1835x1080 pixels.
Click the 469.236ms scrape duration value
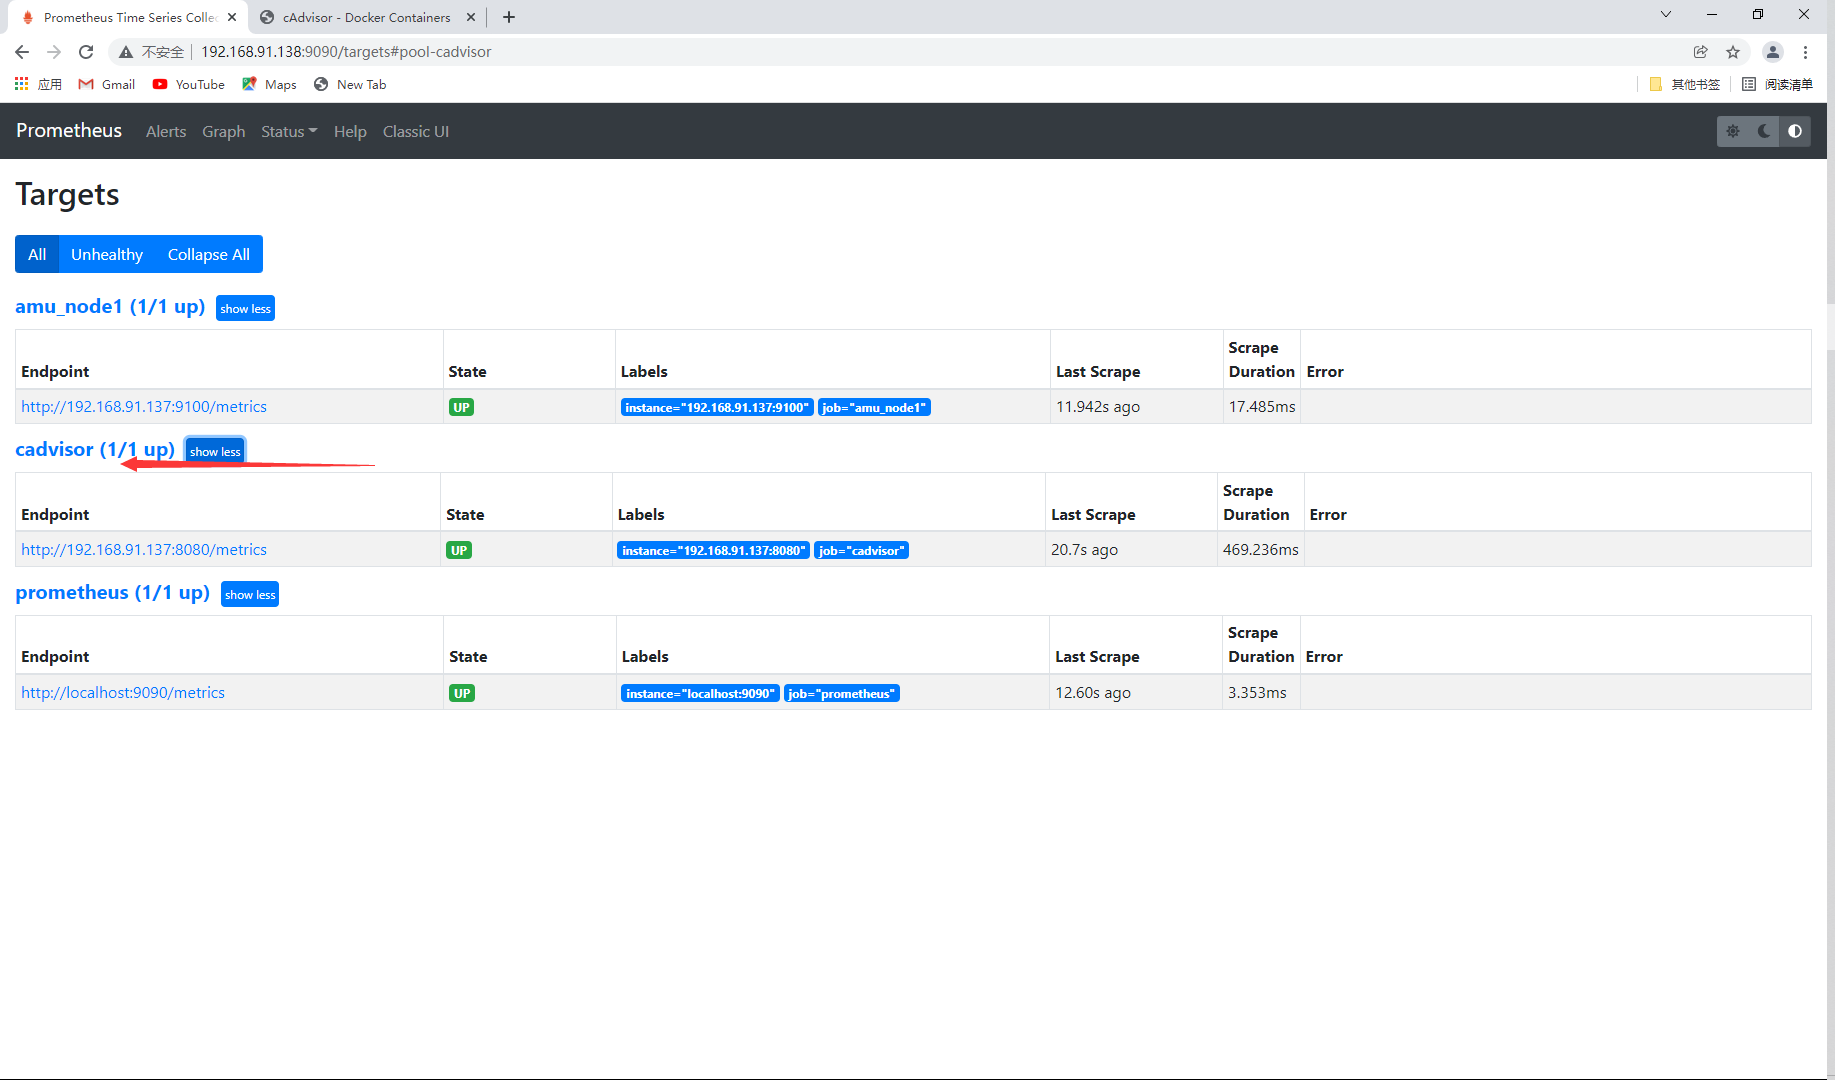pos(1260,549)
